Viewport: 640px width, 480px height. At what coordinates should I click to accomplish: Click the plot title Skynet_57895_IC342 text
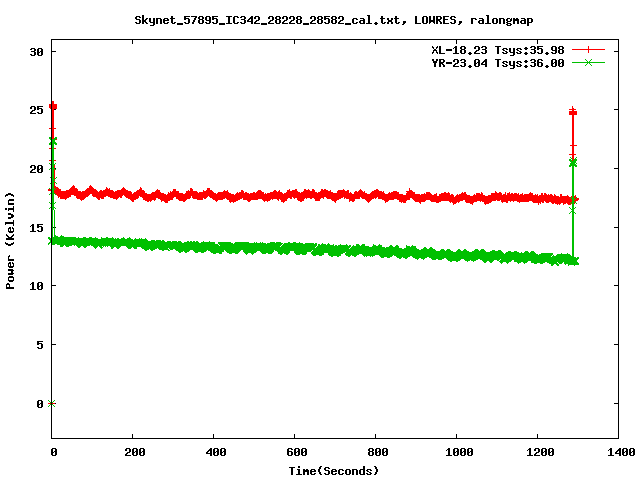[333, 20]
